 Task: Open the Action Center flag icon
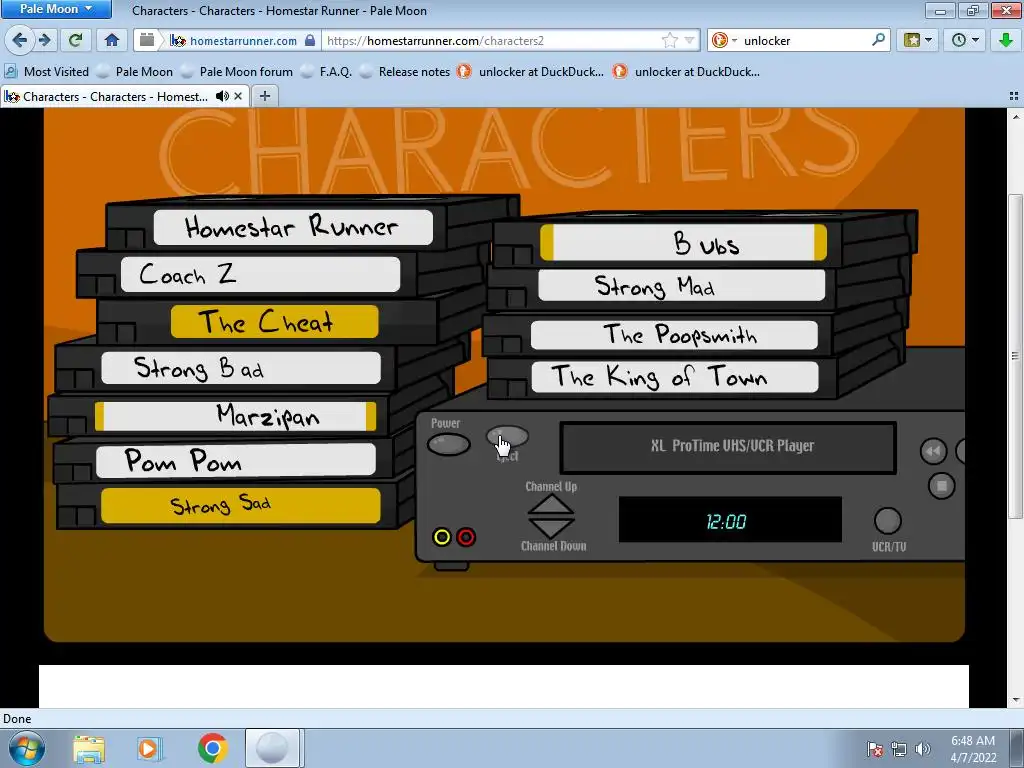tap(874, 748)
